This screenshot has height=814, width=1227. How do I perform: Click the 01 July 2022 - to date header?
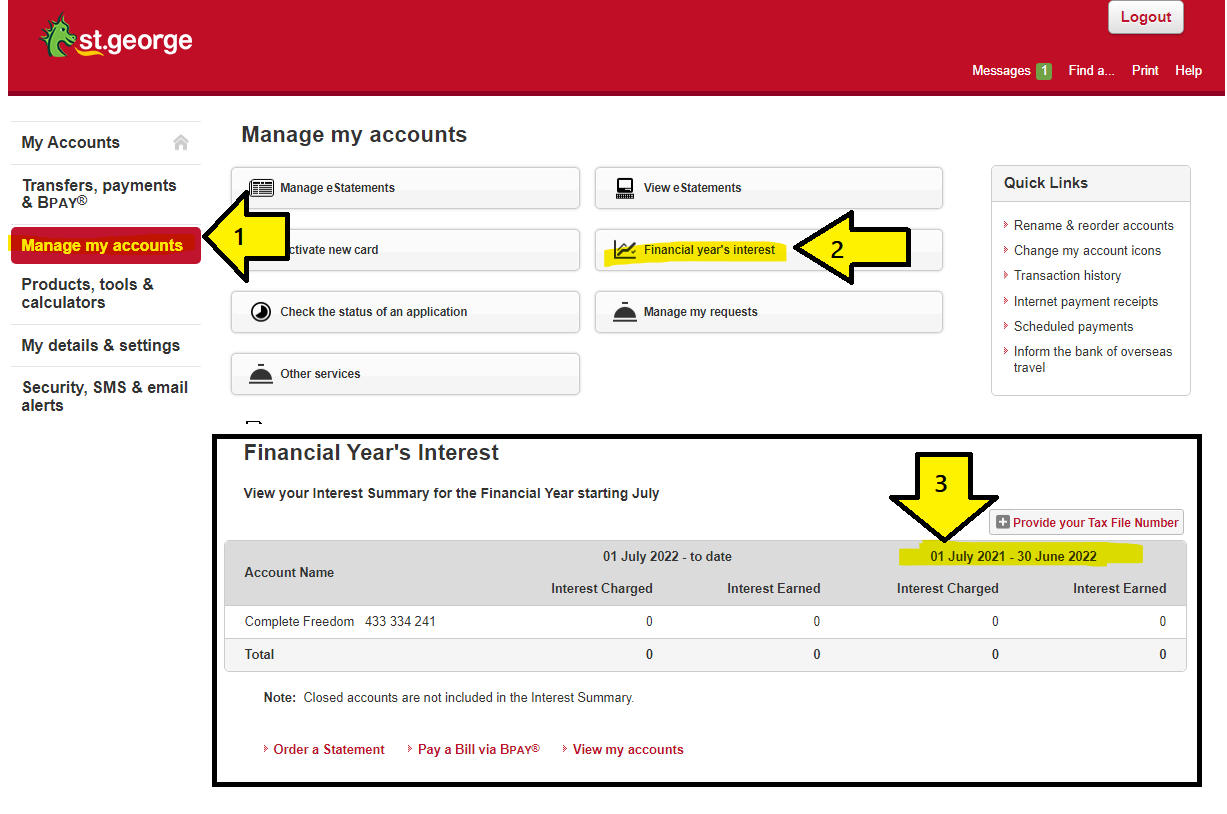pos(667,556)
